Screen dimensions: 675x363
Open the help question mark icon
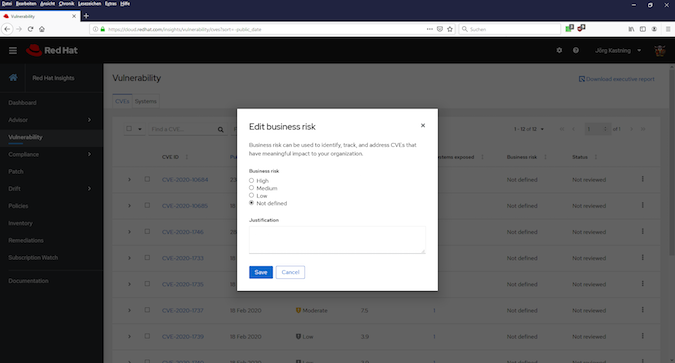[576, 50]
